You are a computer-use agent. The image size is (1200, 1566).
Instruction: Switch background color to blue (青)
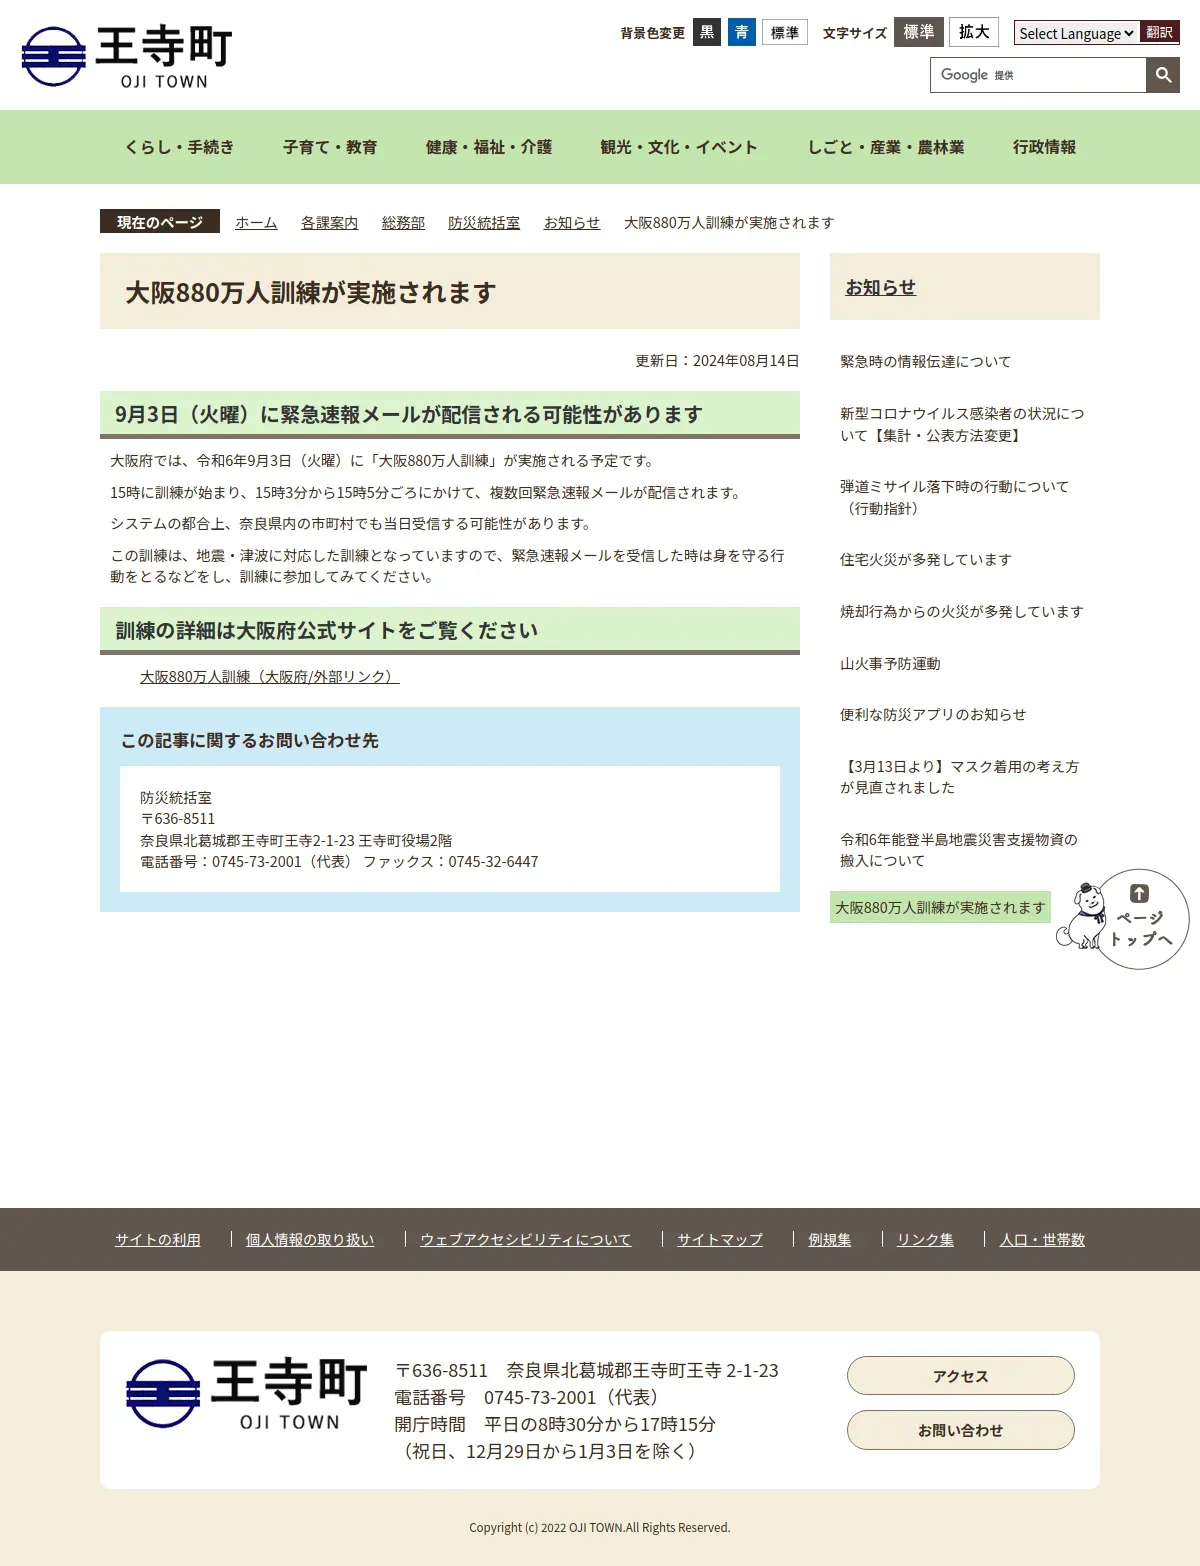point(742,32)
